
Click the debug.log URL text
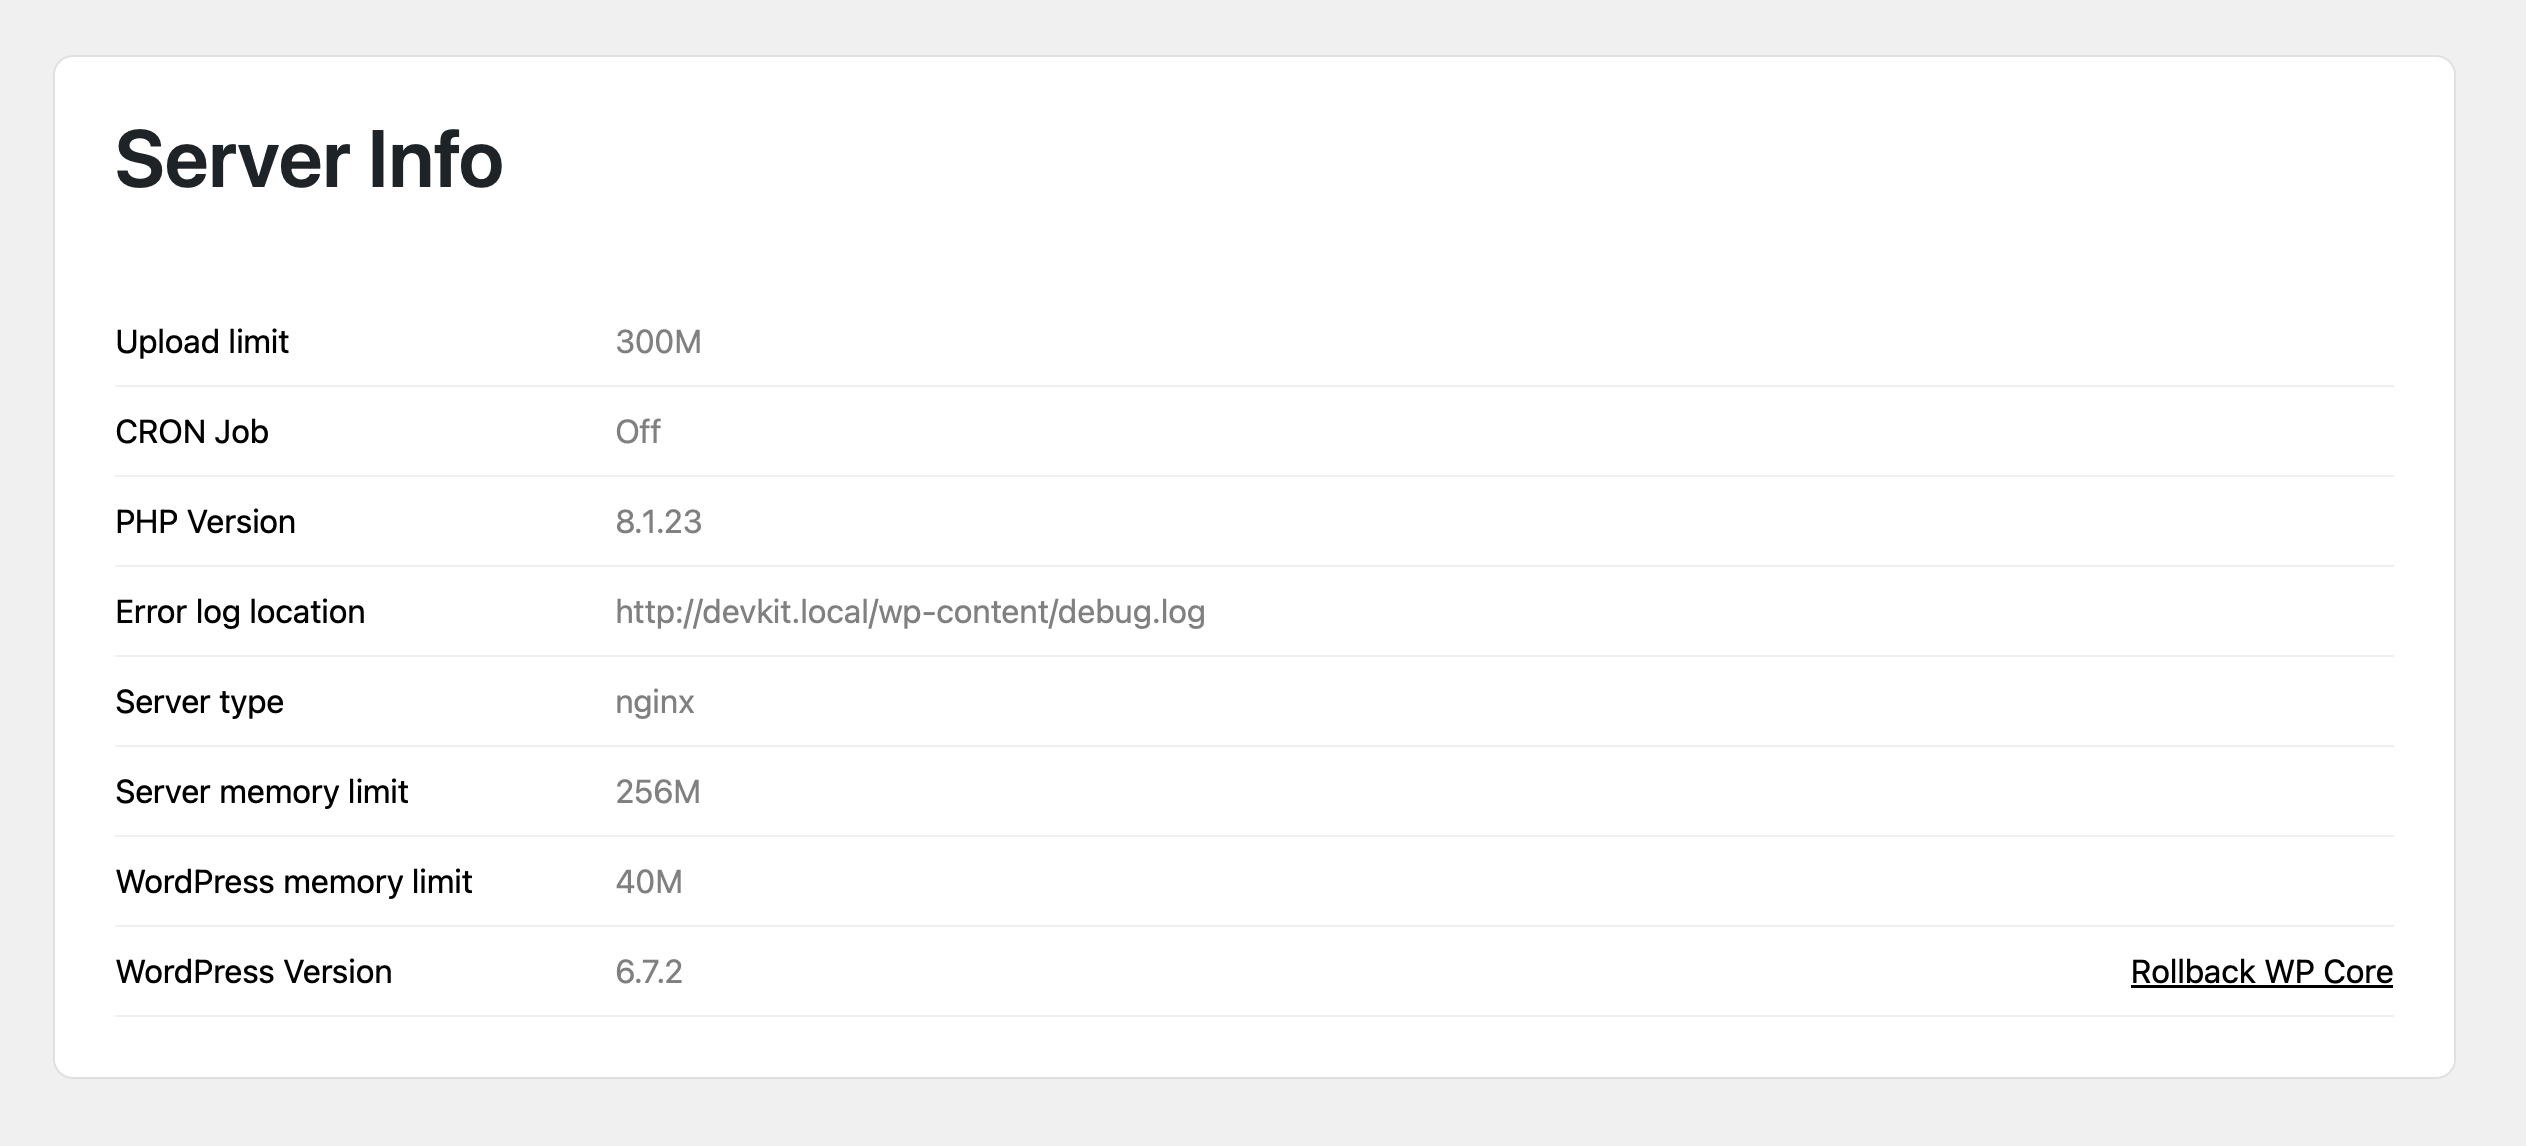[910, 612]
